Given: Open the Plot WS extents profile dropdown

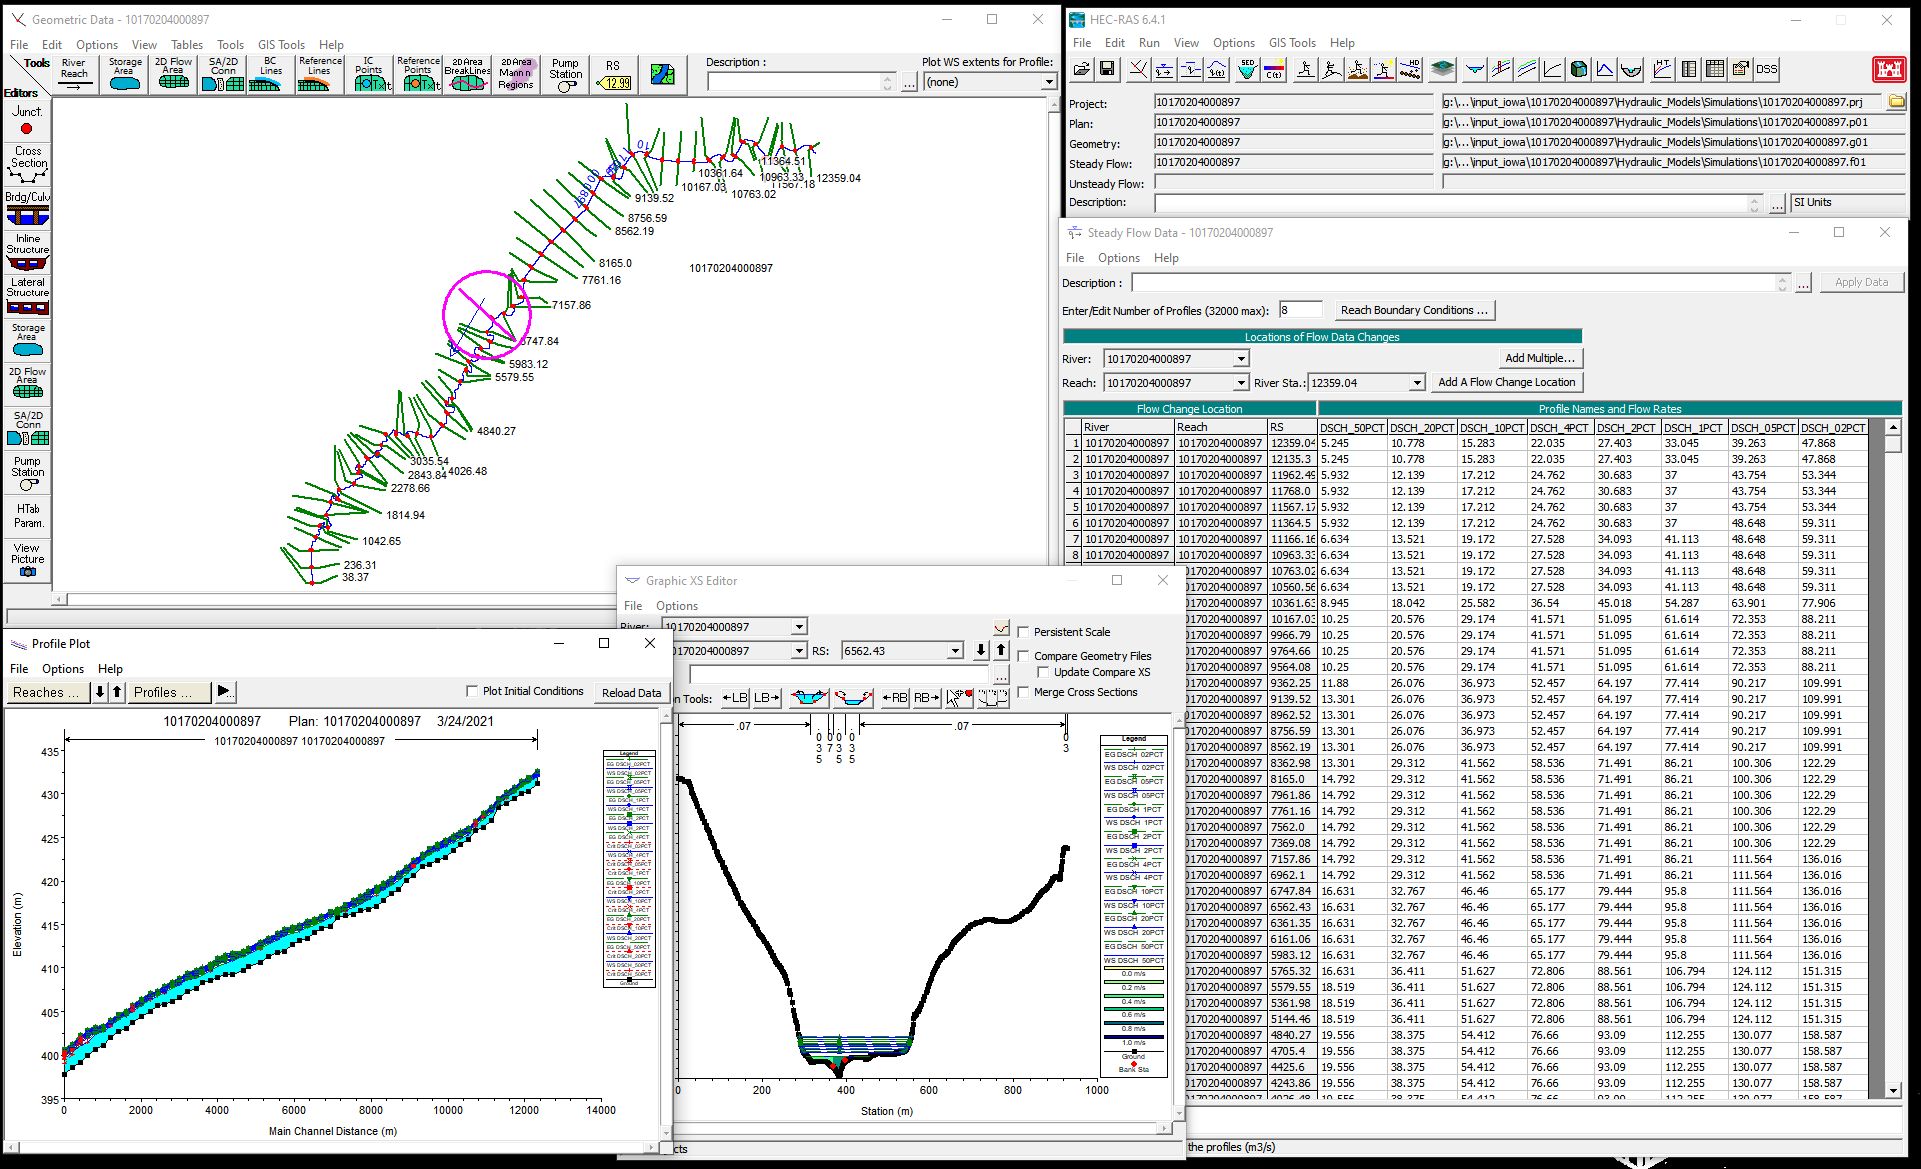Looking at the screenshot, I should point(1049,82).
